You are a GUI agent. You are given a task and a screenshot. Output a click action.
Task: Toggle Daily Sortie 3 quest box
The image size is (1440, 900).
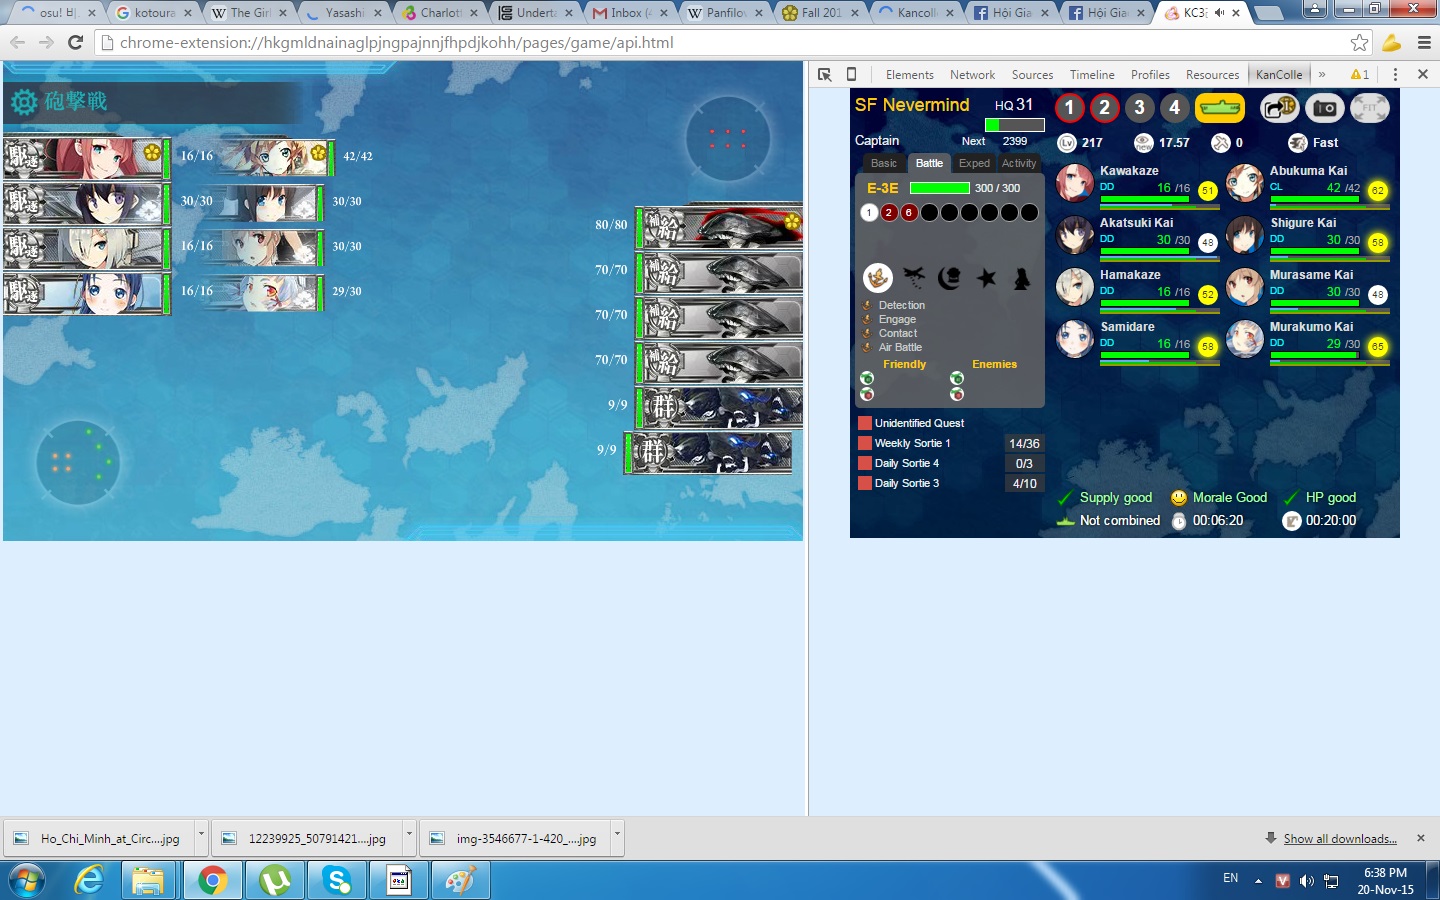click(x=865, y=483)
